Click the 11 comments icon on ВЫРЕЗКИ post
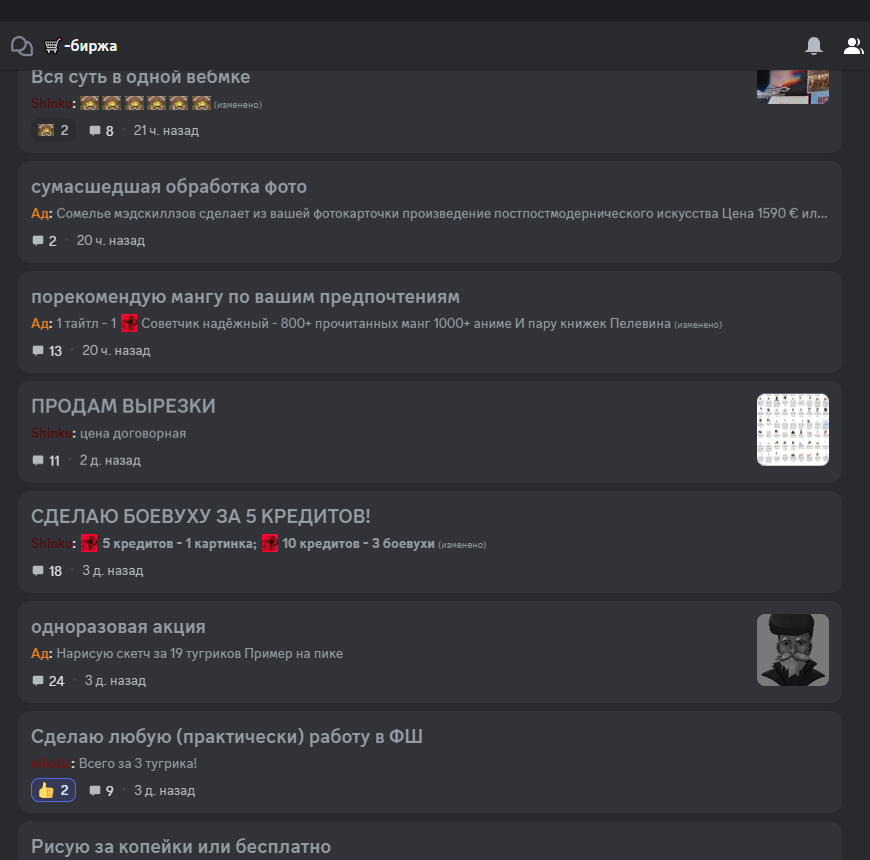This screenshot has height=860, width=870. (x=38, y=461)
